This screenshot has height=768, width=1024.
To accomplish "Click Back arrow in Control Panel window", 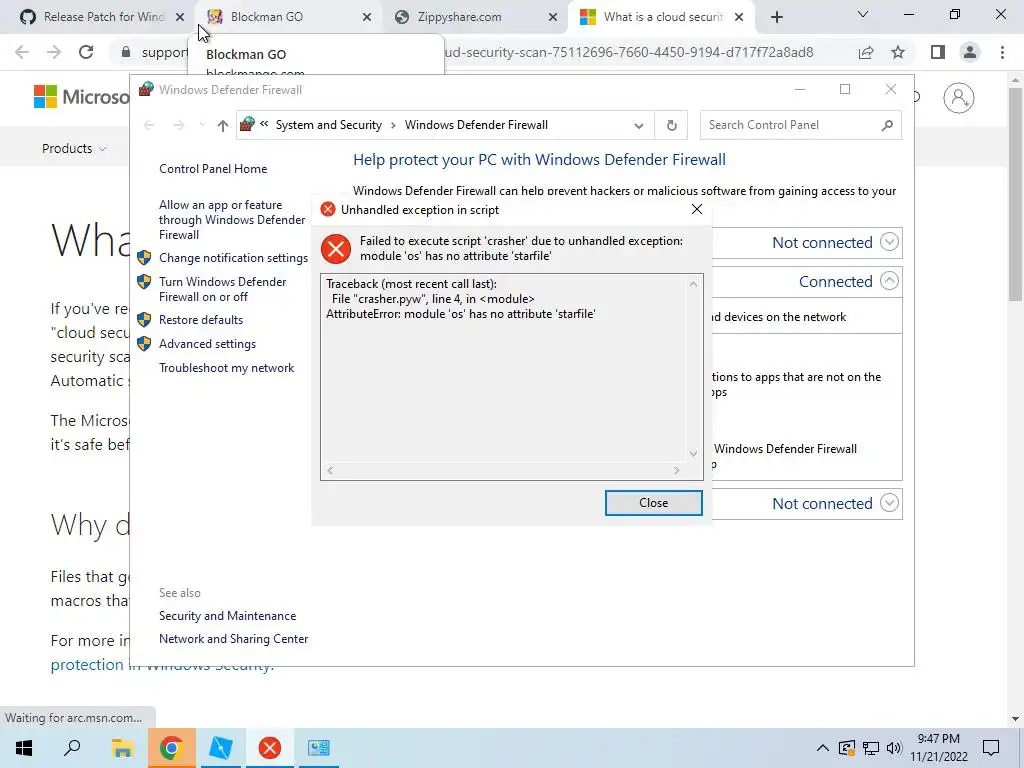I will pos(149,125).
